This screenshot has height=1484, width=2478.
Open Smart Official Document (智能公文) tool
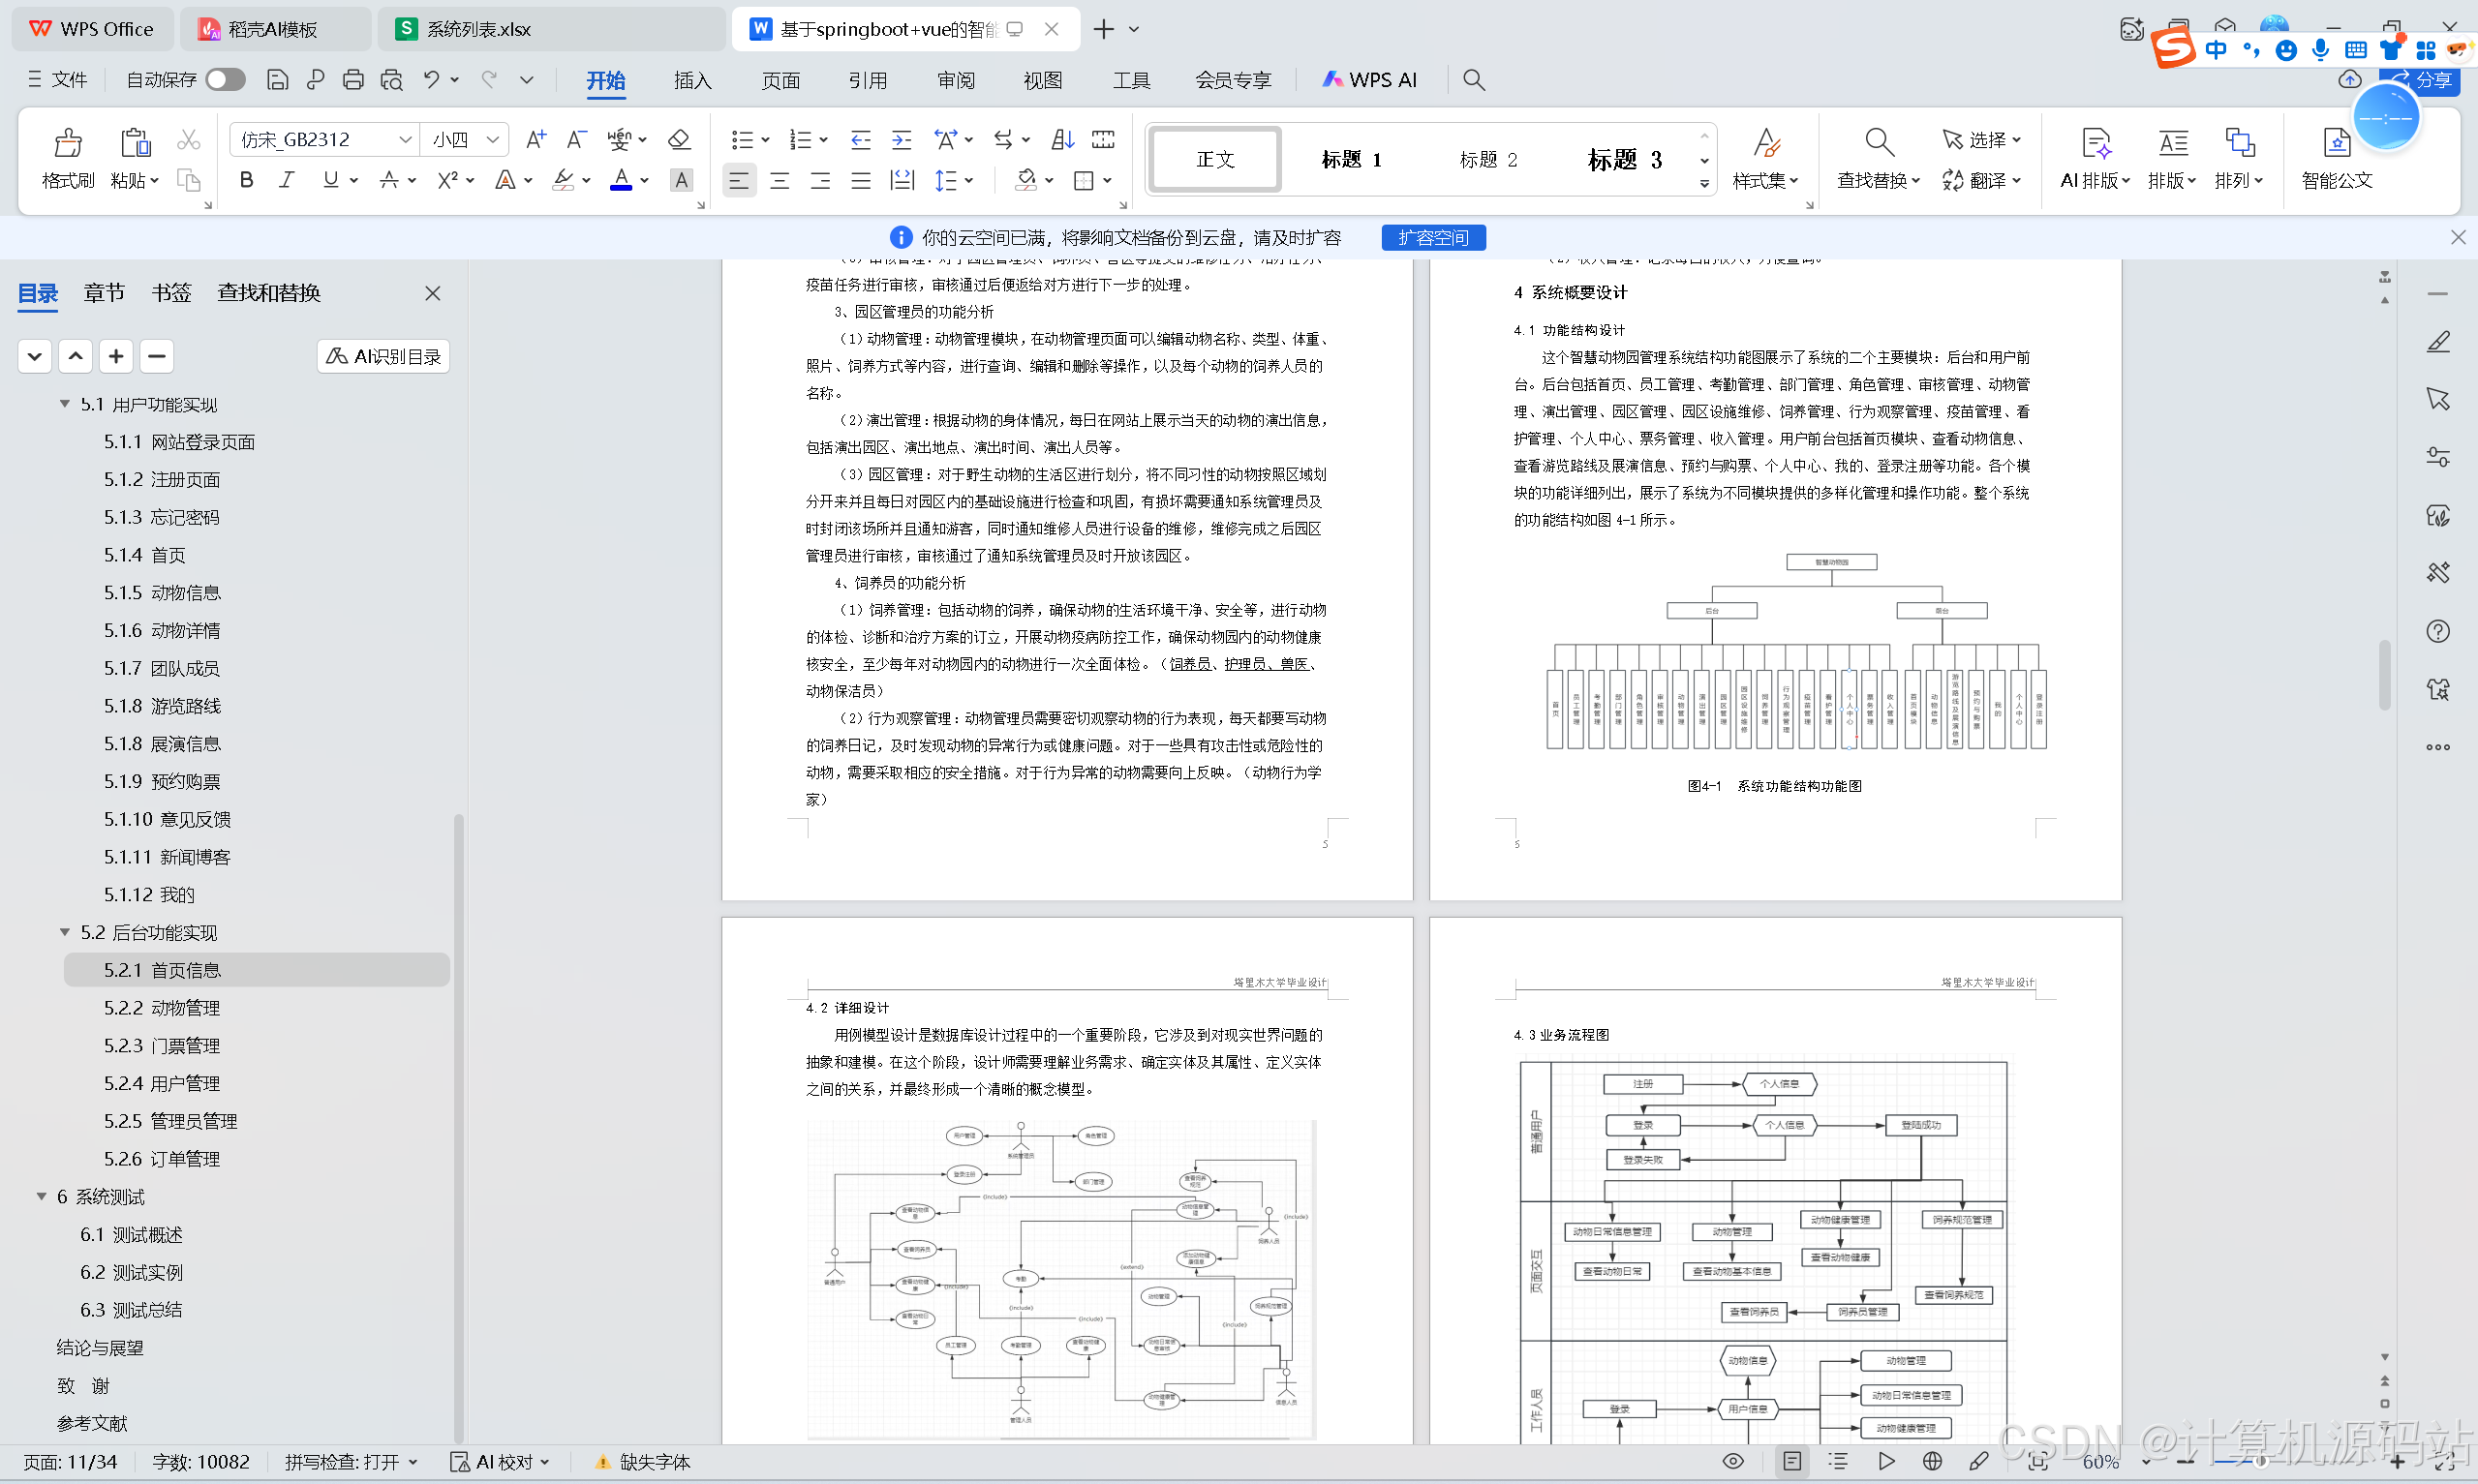(2337, 159)
